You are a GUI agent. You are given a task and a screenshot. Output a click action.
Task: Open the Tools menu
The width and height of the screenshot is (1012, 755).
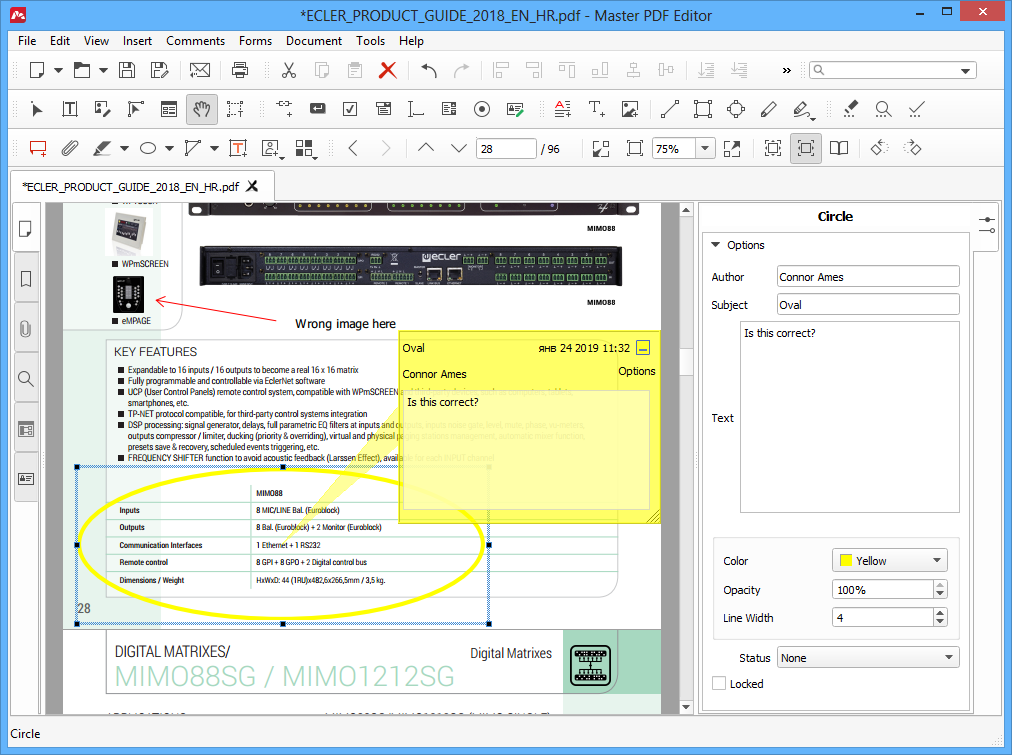coord(370,41)
